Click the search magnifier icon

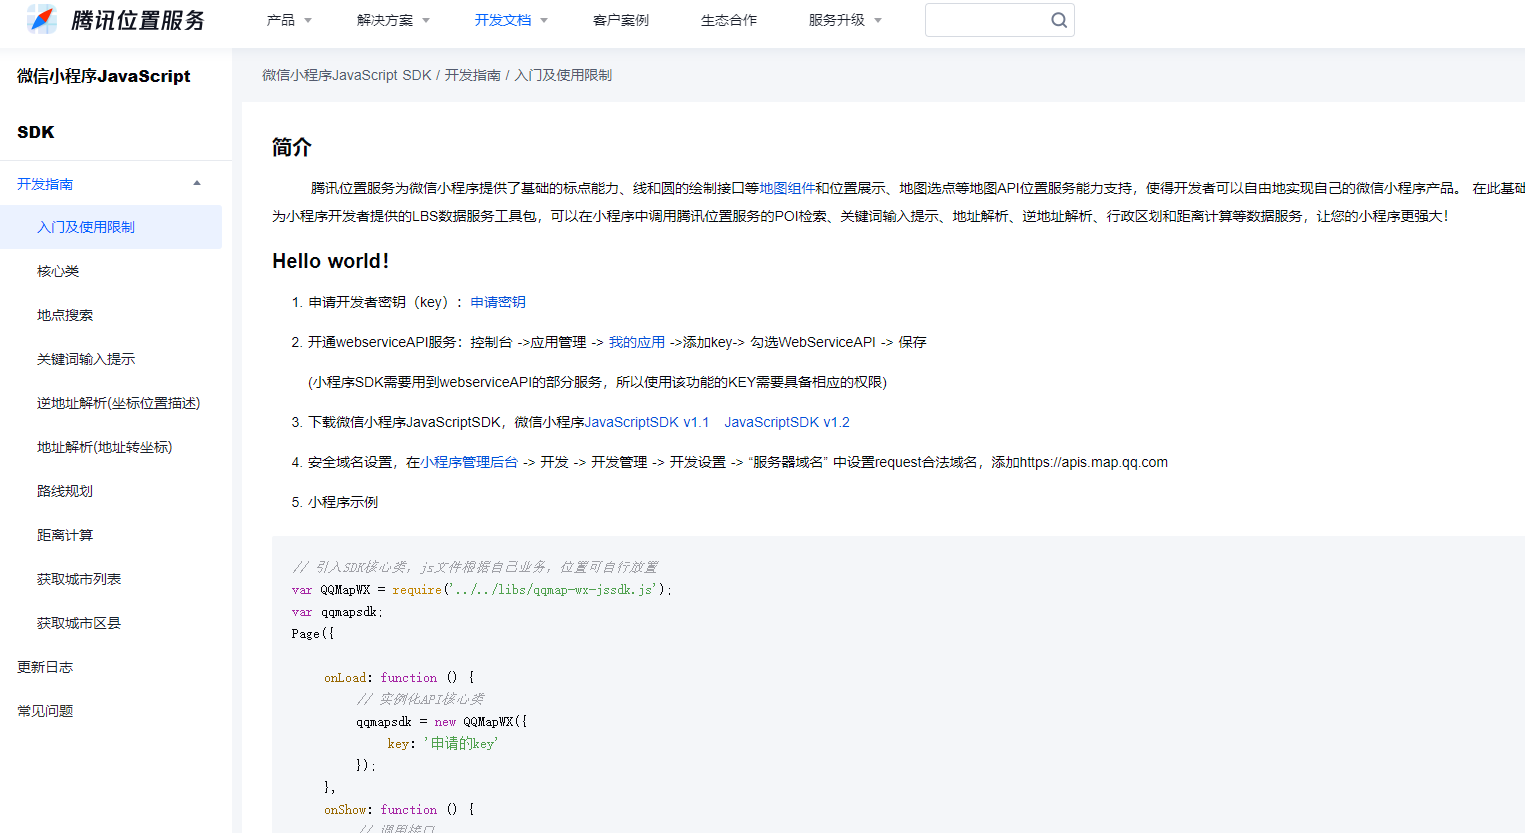tap(1058, 20)
